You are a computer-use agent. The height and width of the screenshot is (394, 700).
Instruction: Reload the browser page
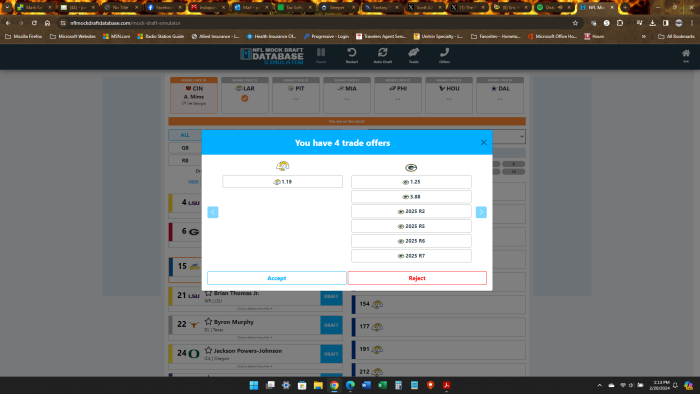[x=34, y=23]
